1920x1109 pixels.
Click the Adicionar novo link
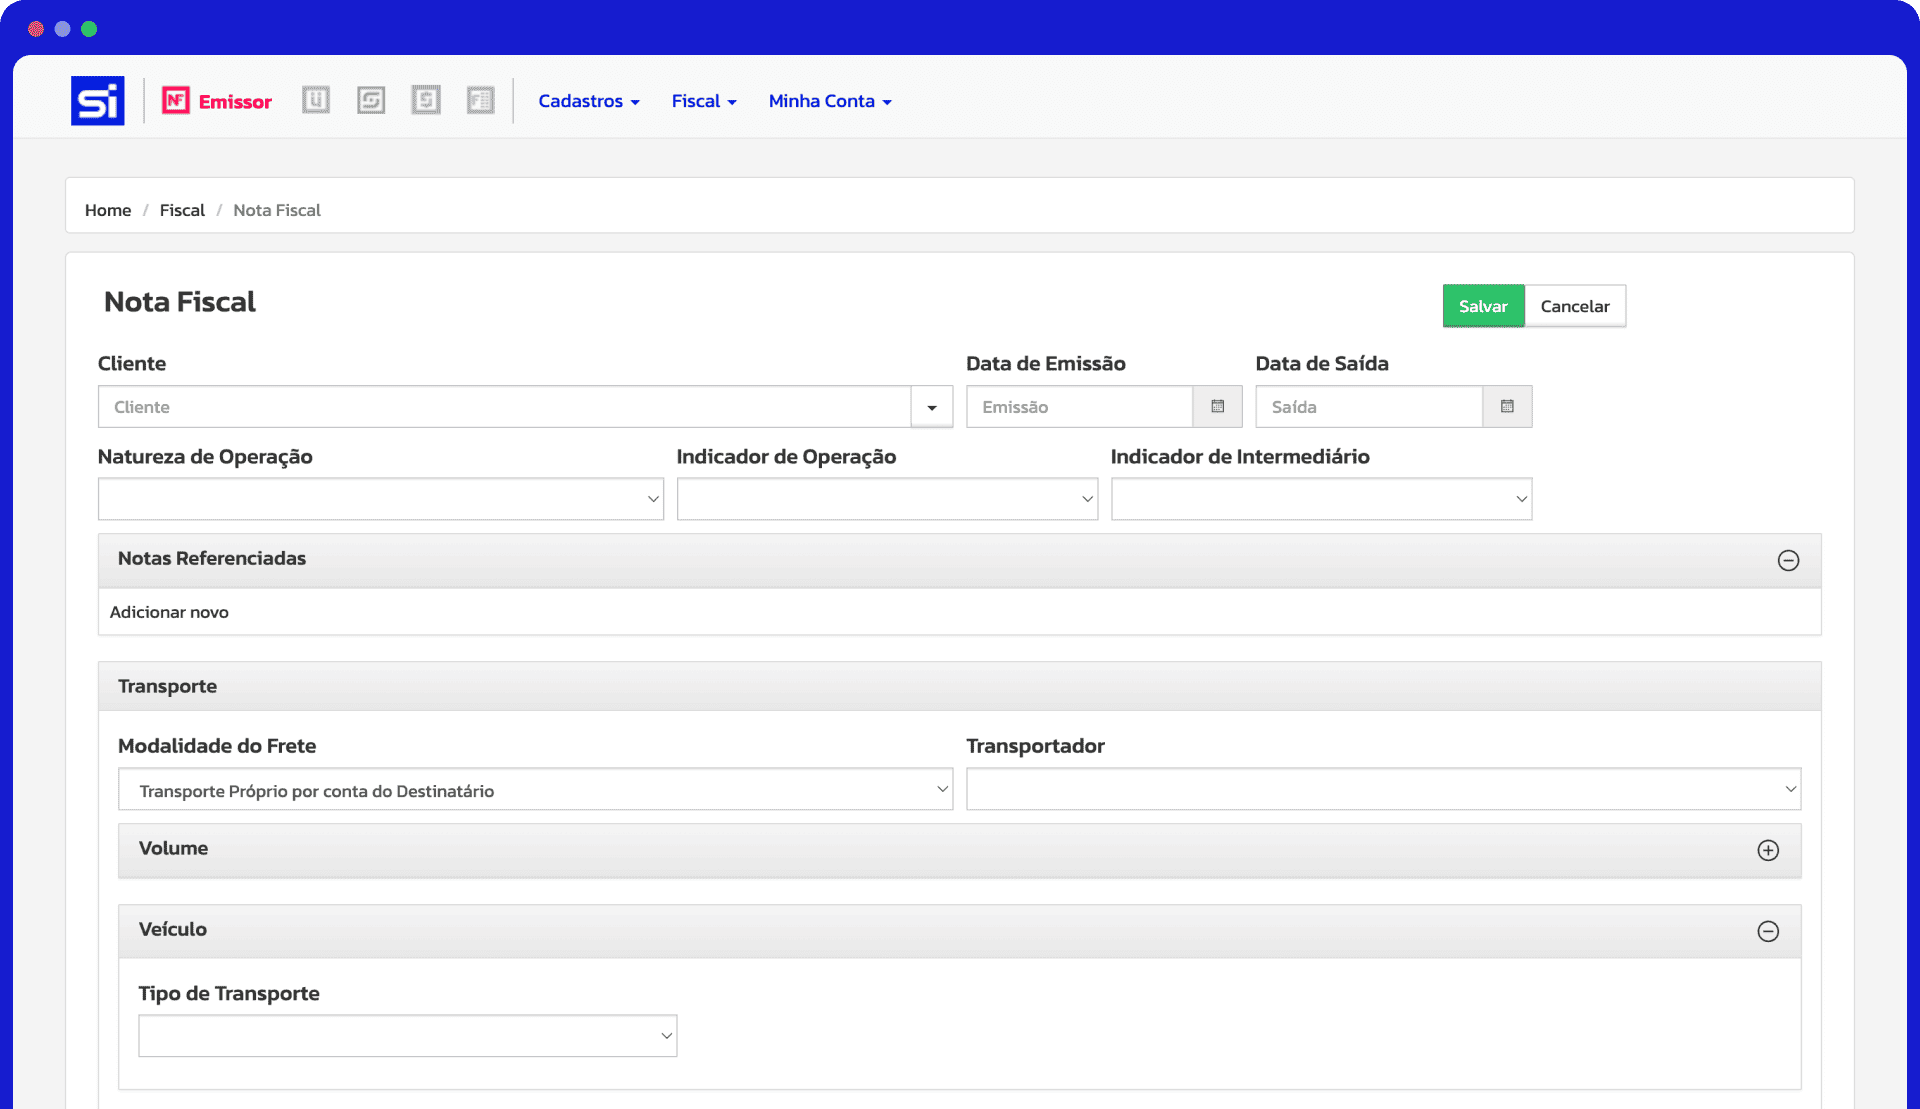tap(169, 612)
